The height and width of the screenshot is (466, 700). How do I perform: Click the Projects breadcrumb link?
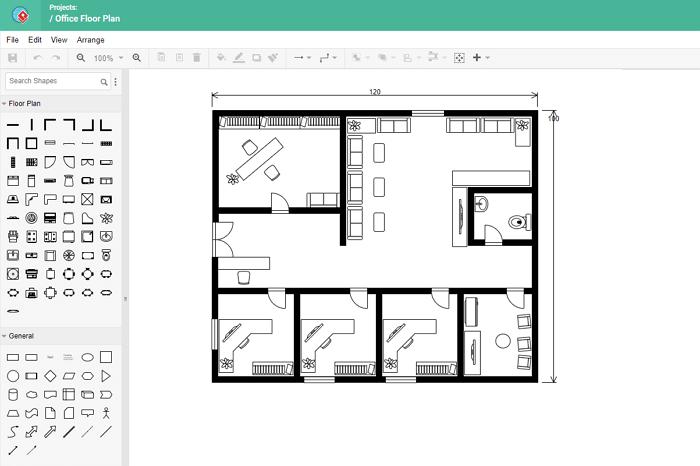click(63, 7)
